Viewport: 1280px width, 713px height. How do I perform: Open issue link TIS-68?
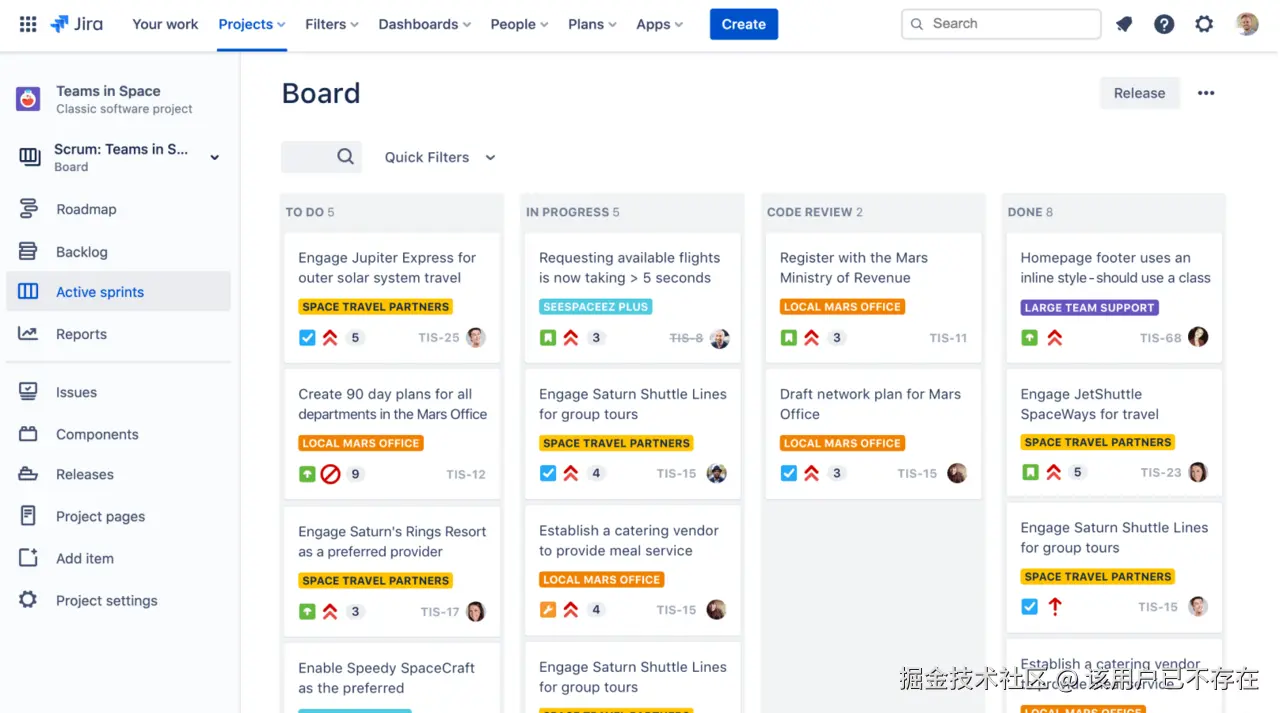(x=1160, y=338)
